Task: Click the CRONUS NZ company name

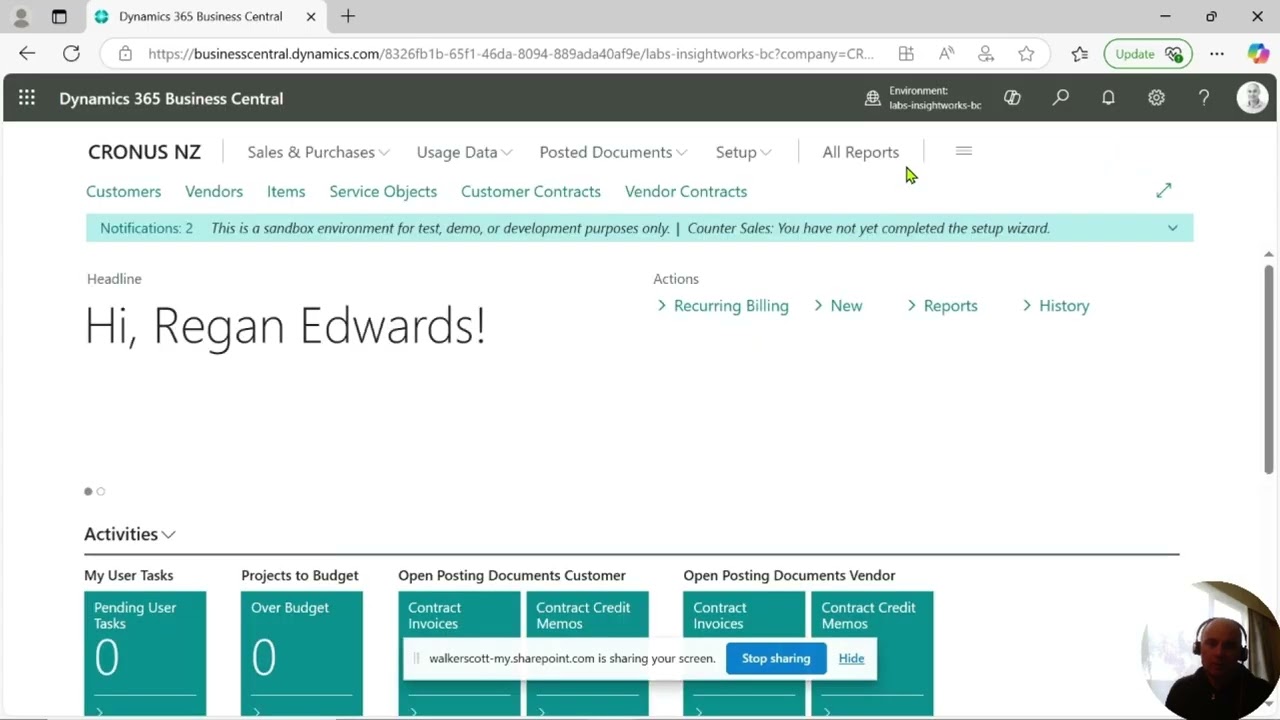Action: (x=144, y=152)
